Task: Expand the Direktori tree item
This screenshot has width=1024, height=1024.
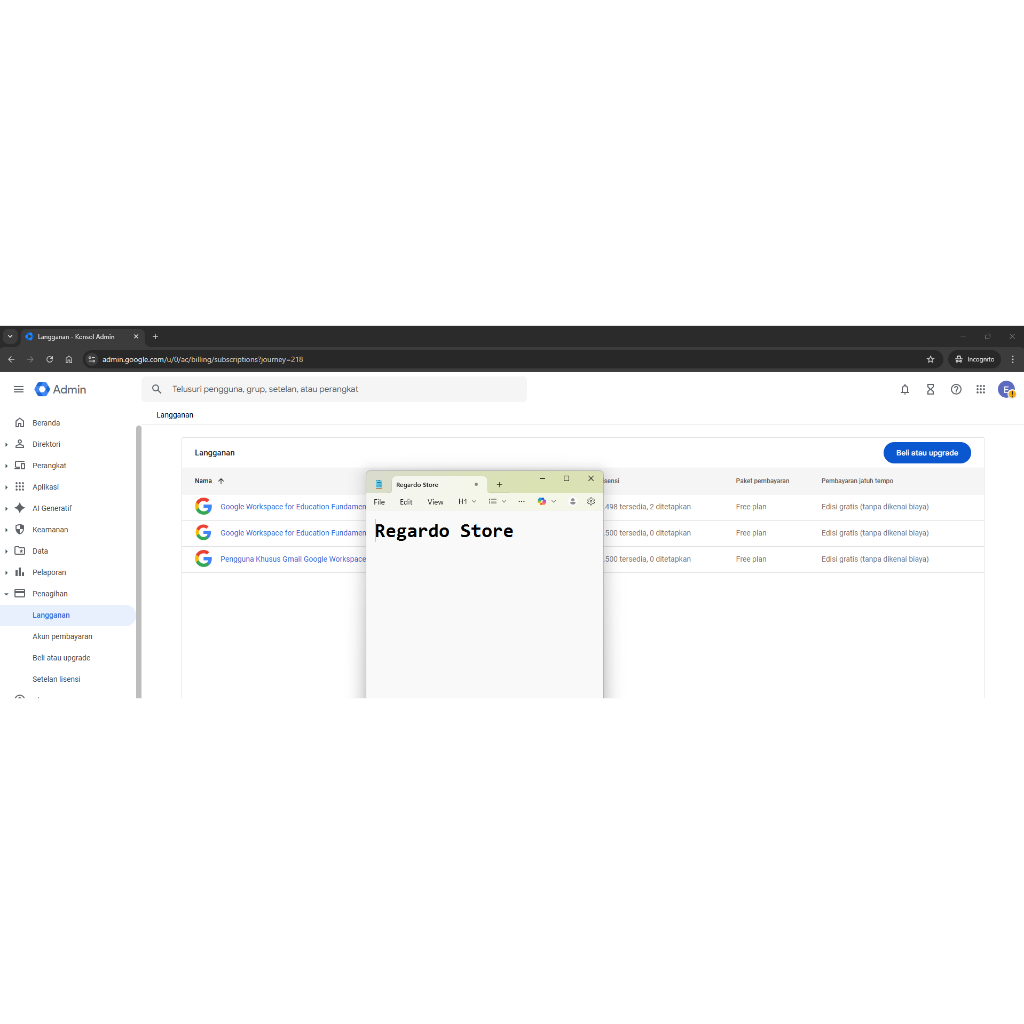Action: 6,444
